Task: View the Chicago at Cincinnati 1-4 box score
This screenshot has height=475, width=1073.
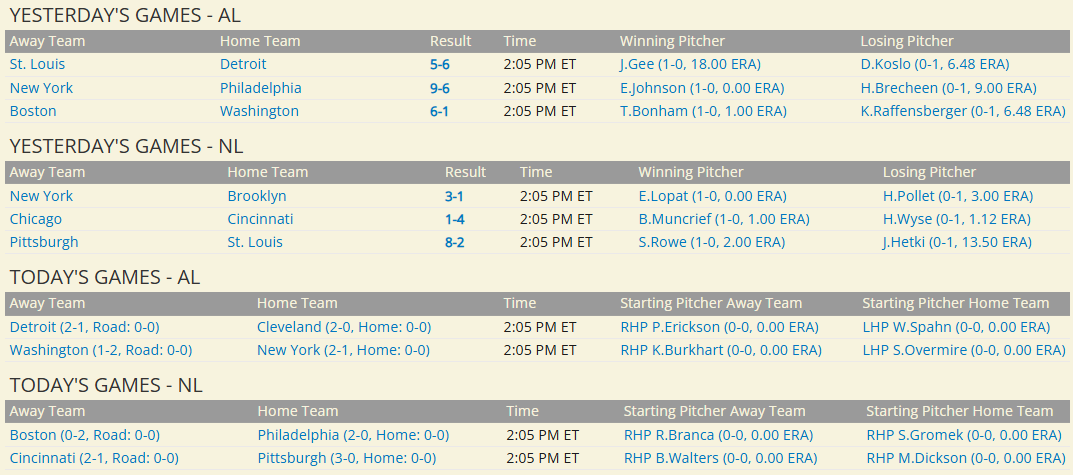Action: pos(454,219)
